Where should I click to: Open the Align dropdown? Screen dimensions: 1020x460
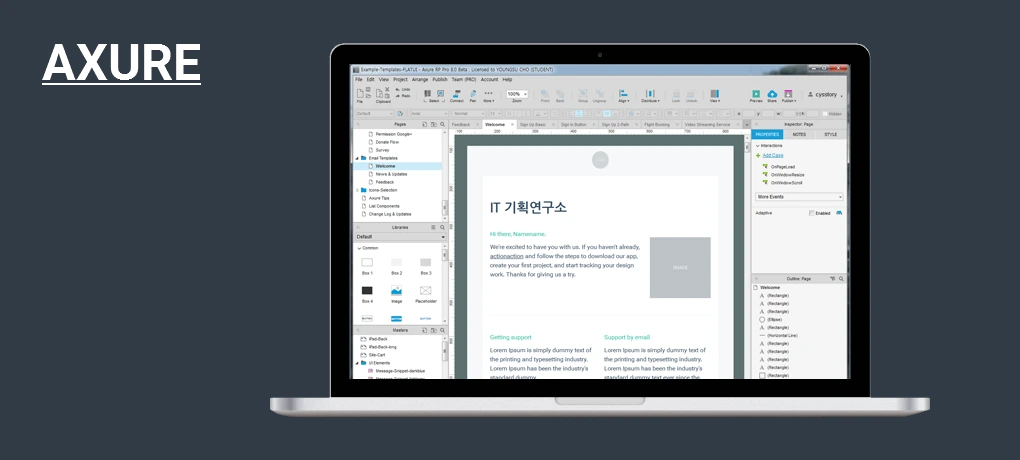(623, 96)
